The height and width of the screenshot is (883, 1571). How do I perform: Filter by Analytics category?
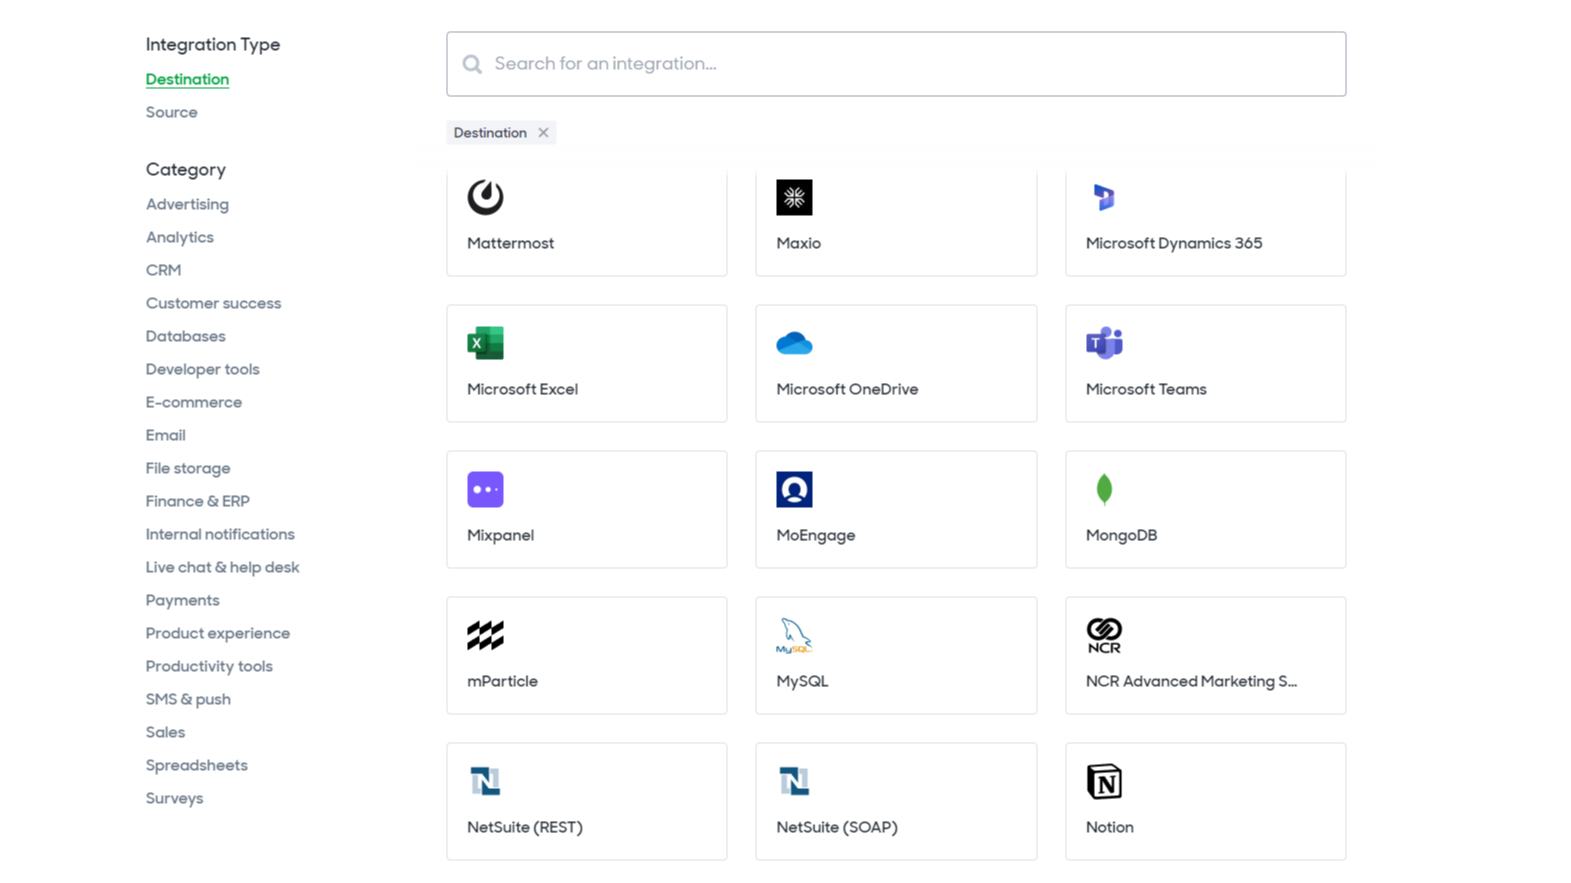[179, 237]
